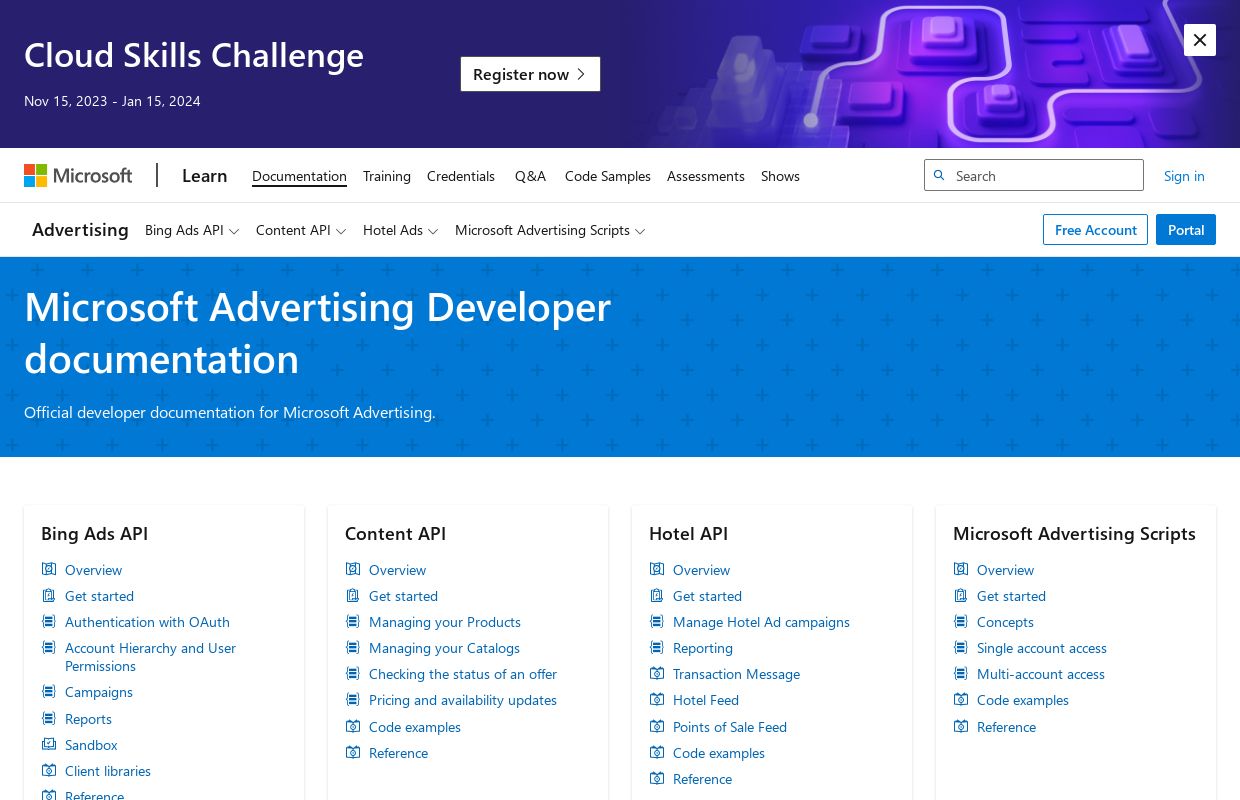Viewport: 1240px width, 800px height.
Task: Click icon beside Scripts Reference
Action: coord(961,726)
